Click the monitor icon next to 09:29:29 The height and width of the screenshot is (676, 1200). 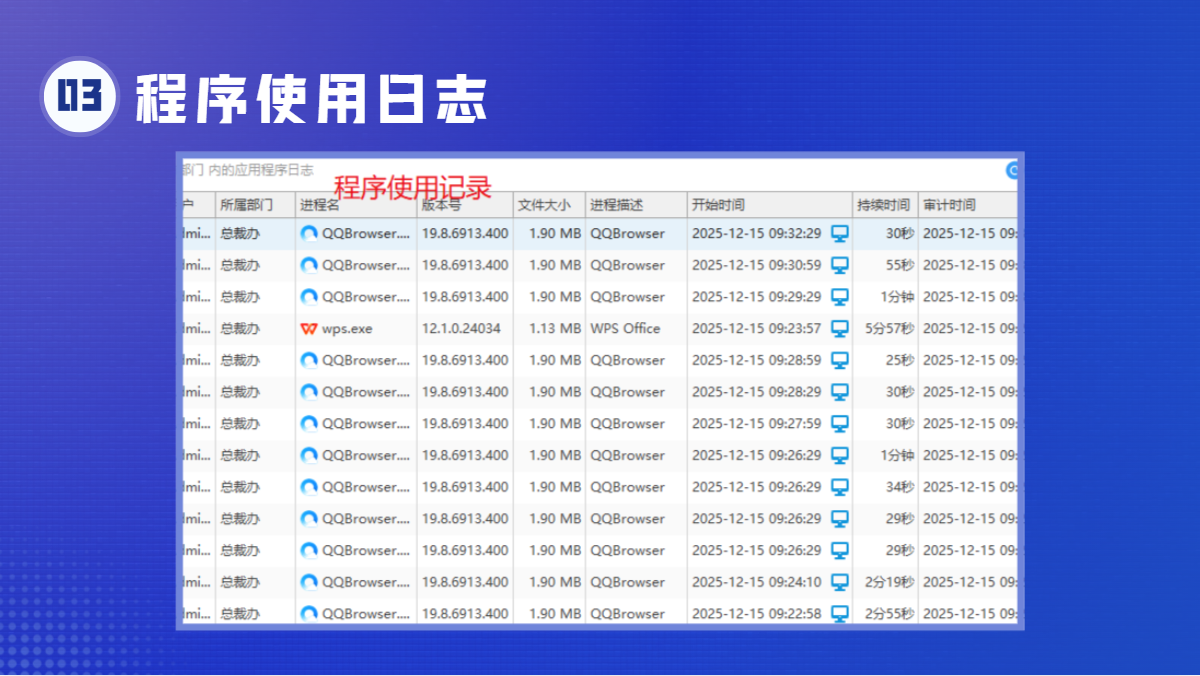point(840,297)
